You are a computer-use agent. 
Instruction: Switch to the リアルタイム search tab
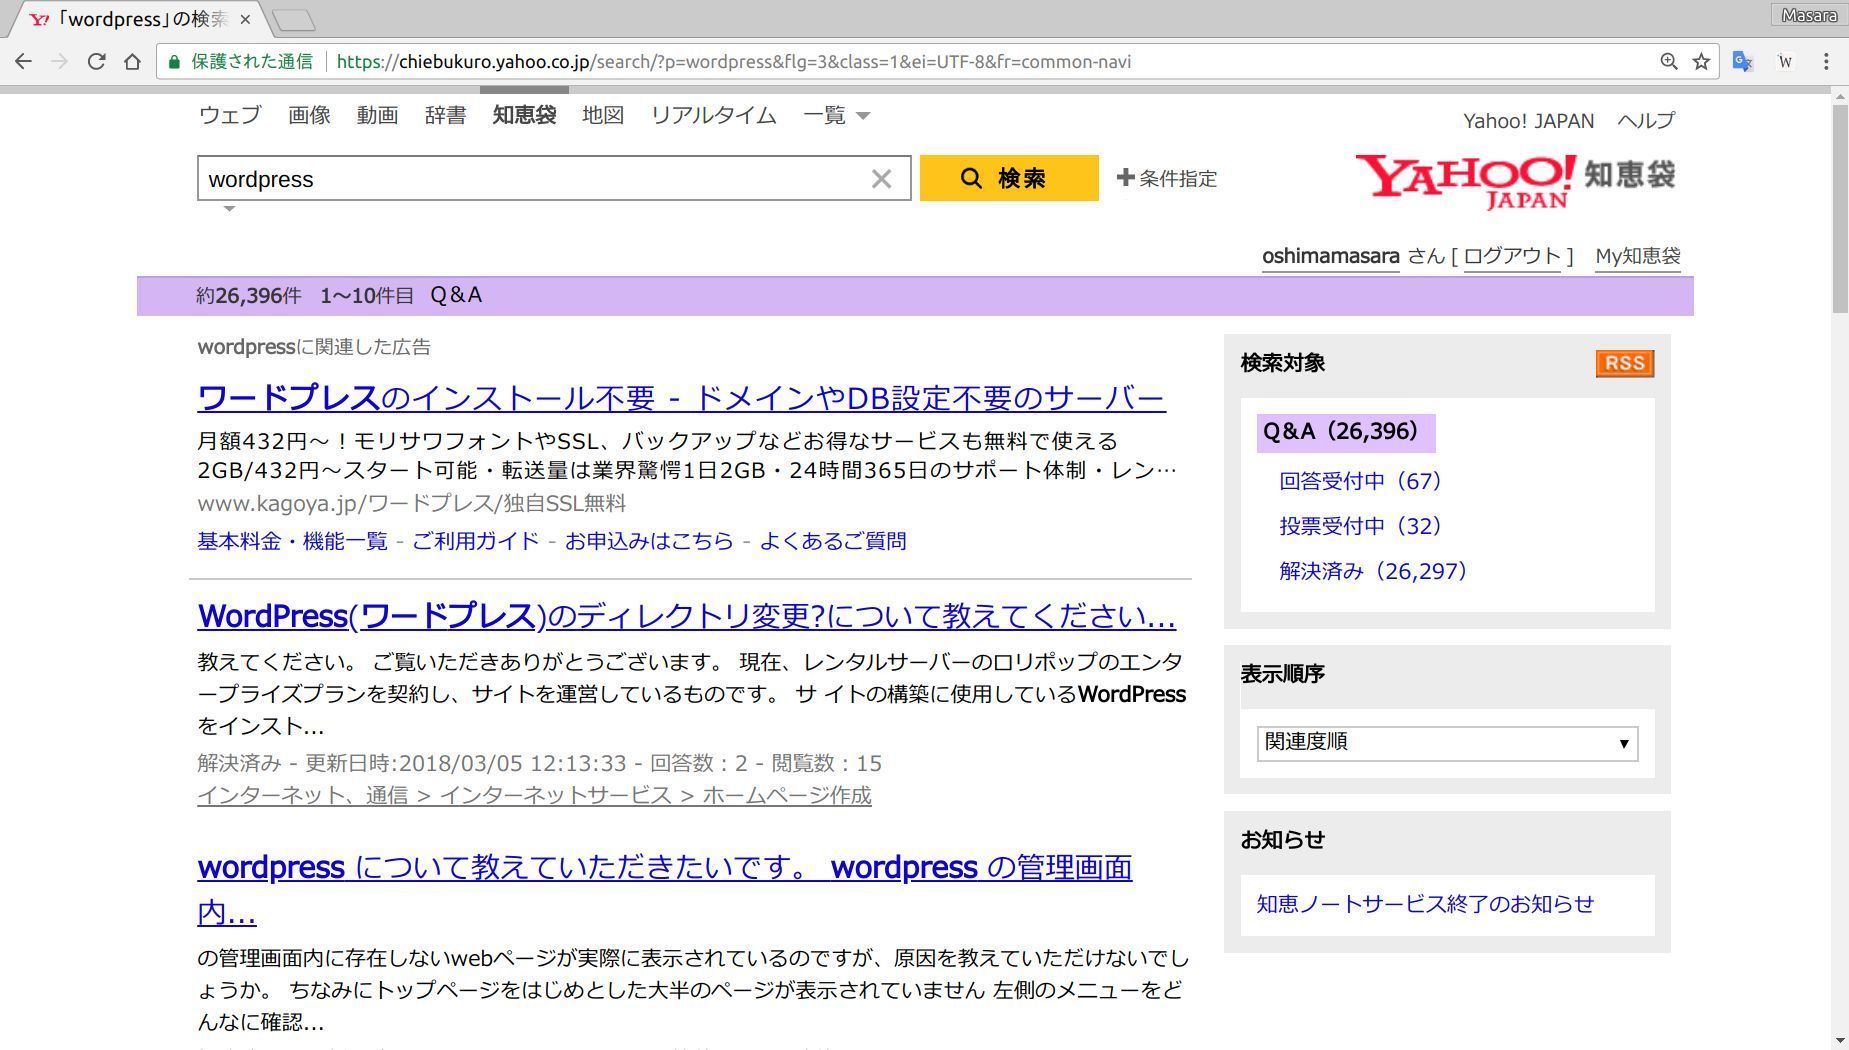(713, 115)
